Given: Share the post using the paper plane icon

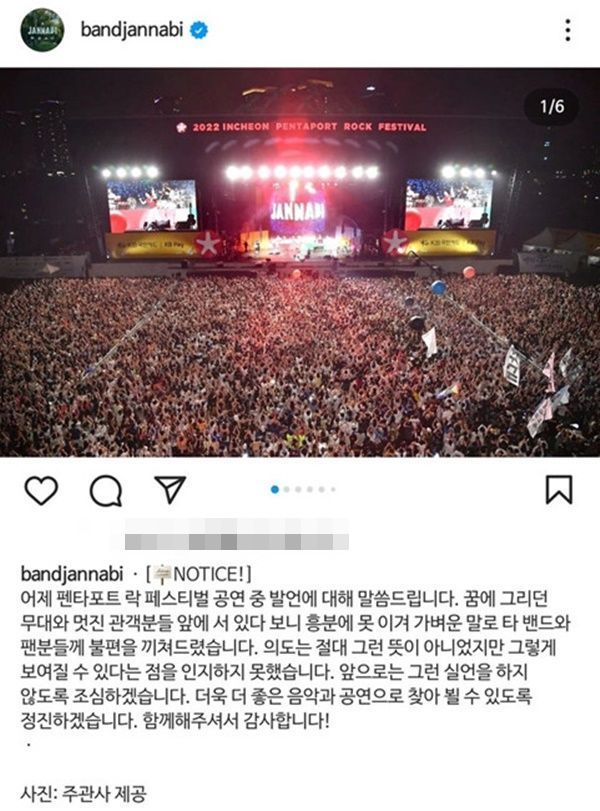Looking at the screenshot, I should click(x=170, y=489).
